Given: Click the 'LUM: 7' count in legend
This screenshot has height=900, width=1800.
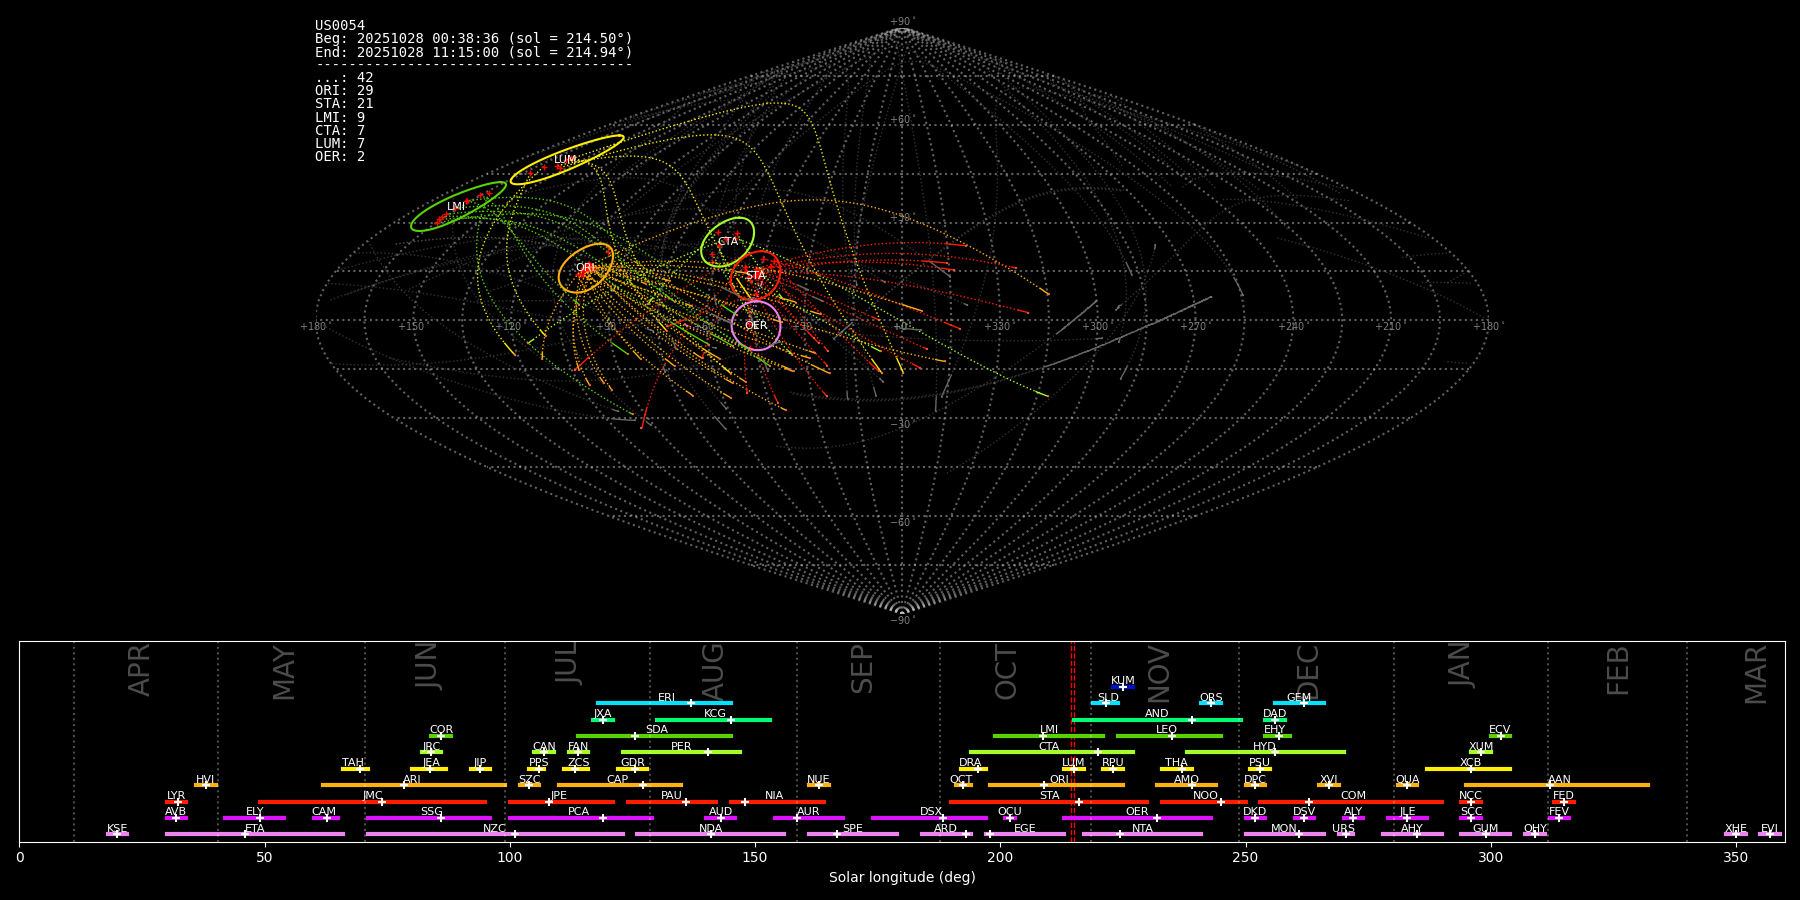Looking at the screenshot, I should click(x=340, y=144).
